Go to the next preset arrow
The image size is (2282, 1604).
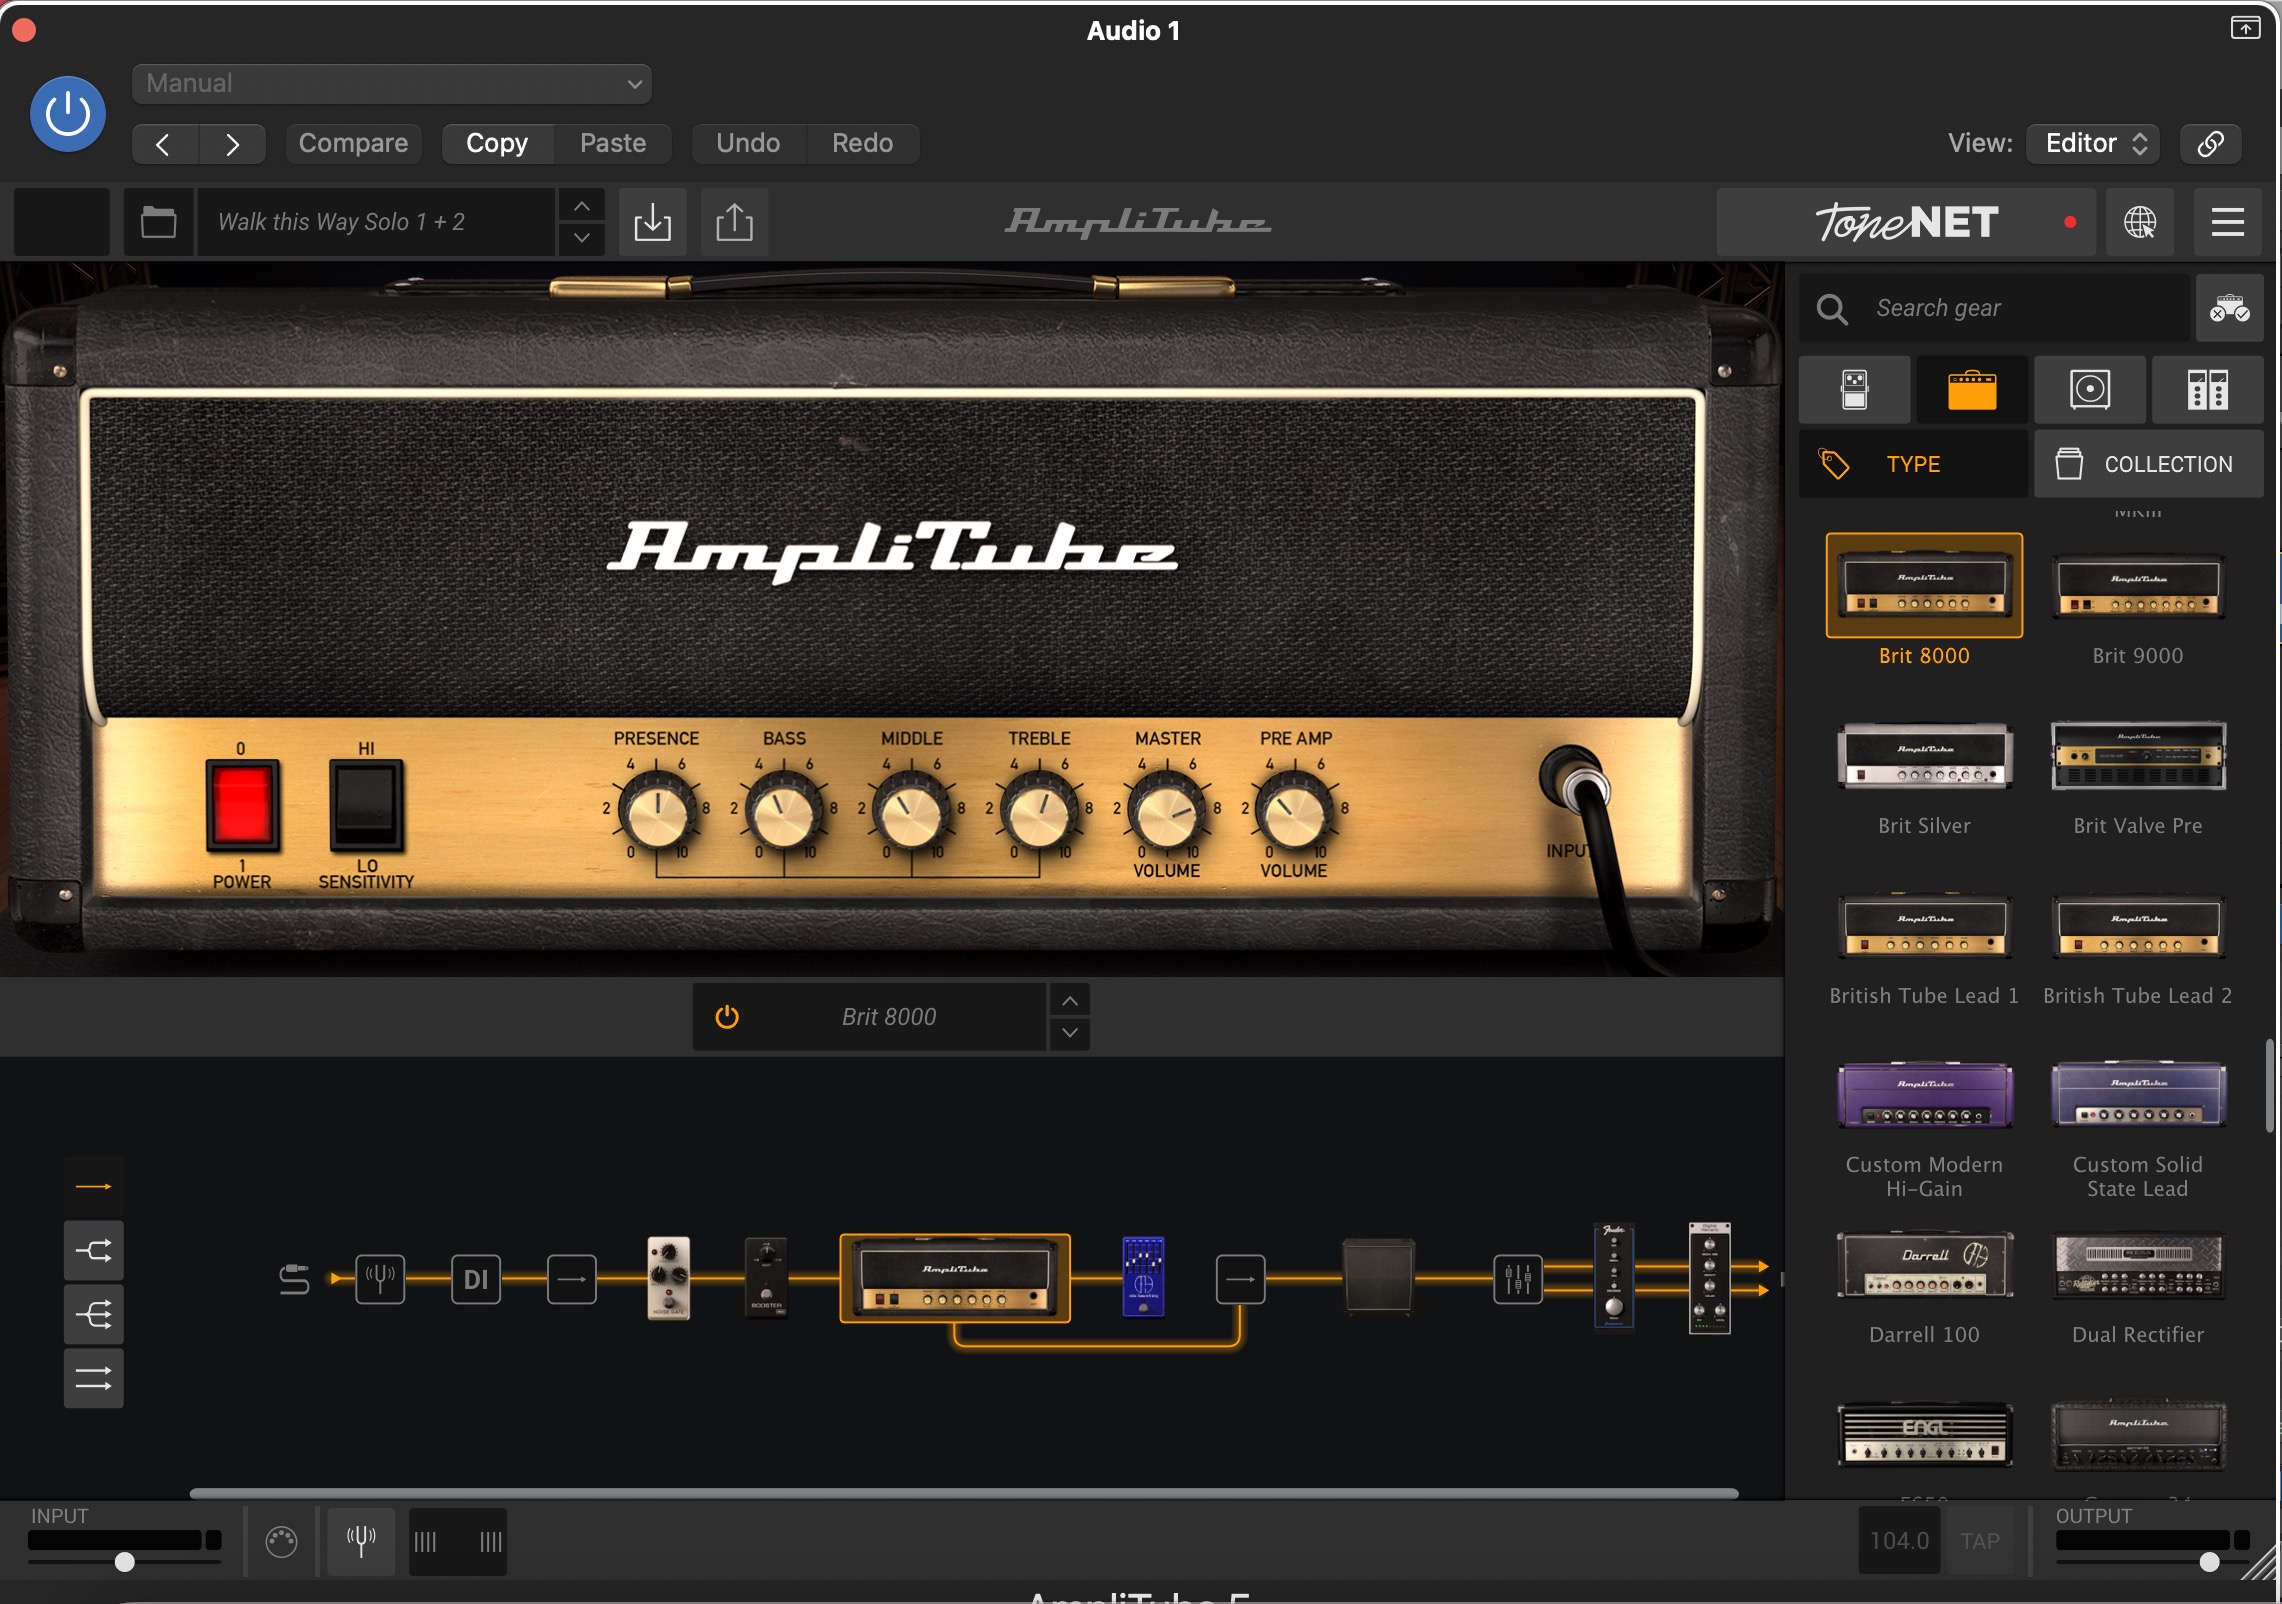(x=232, y=144)
